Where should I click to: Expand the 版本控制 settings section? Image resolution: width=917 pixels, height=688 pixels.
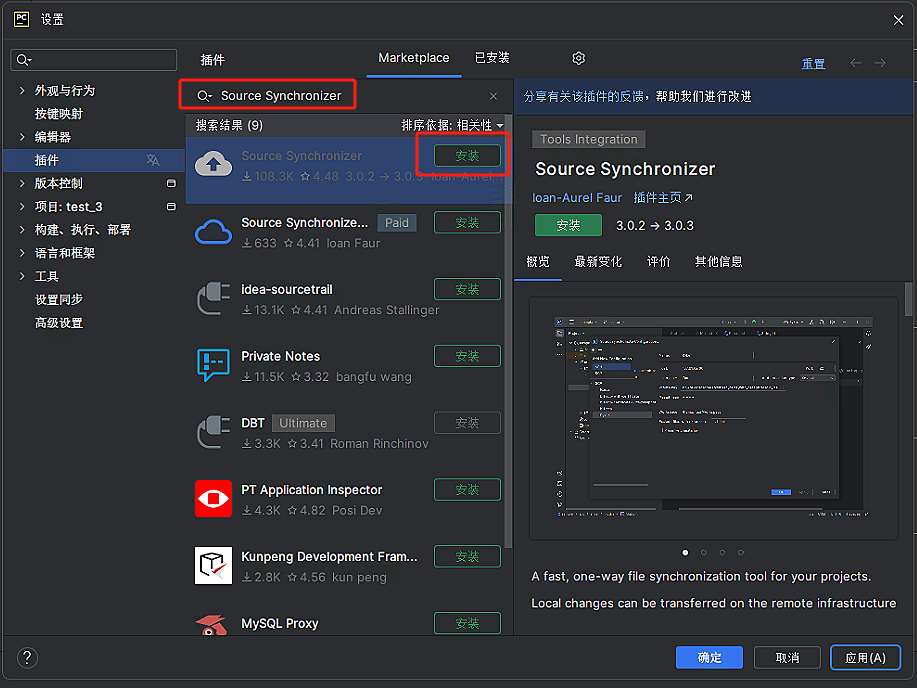click(22, 183)
